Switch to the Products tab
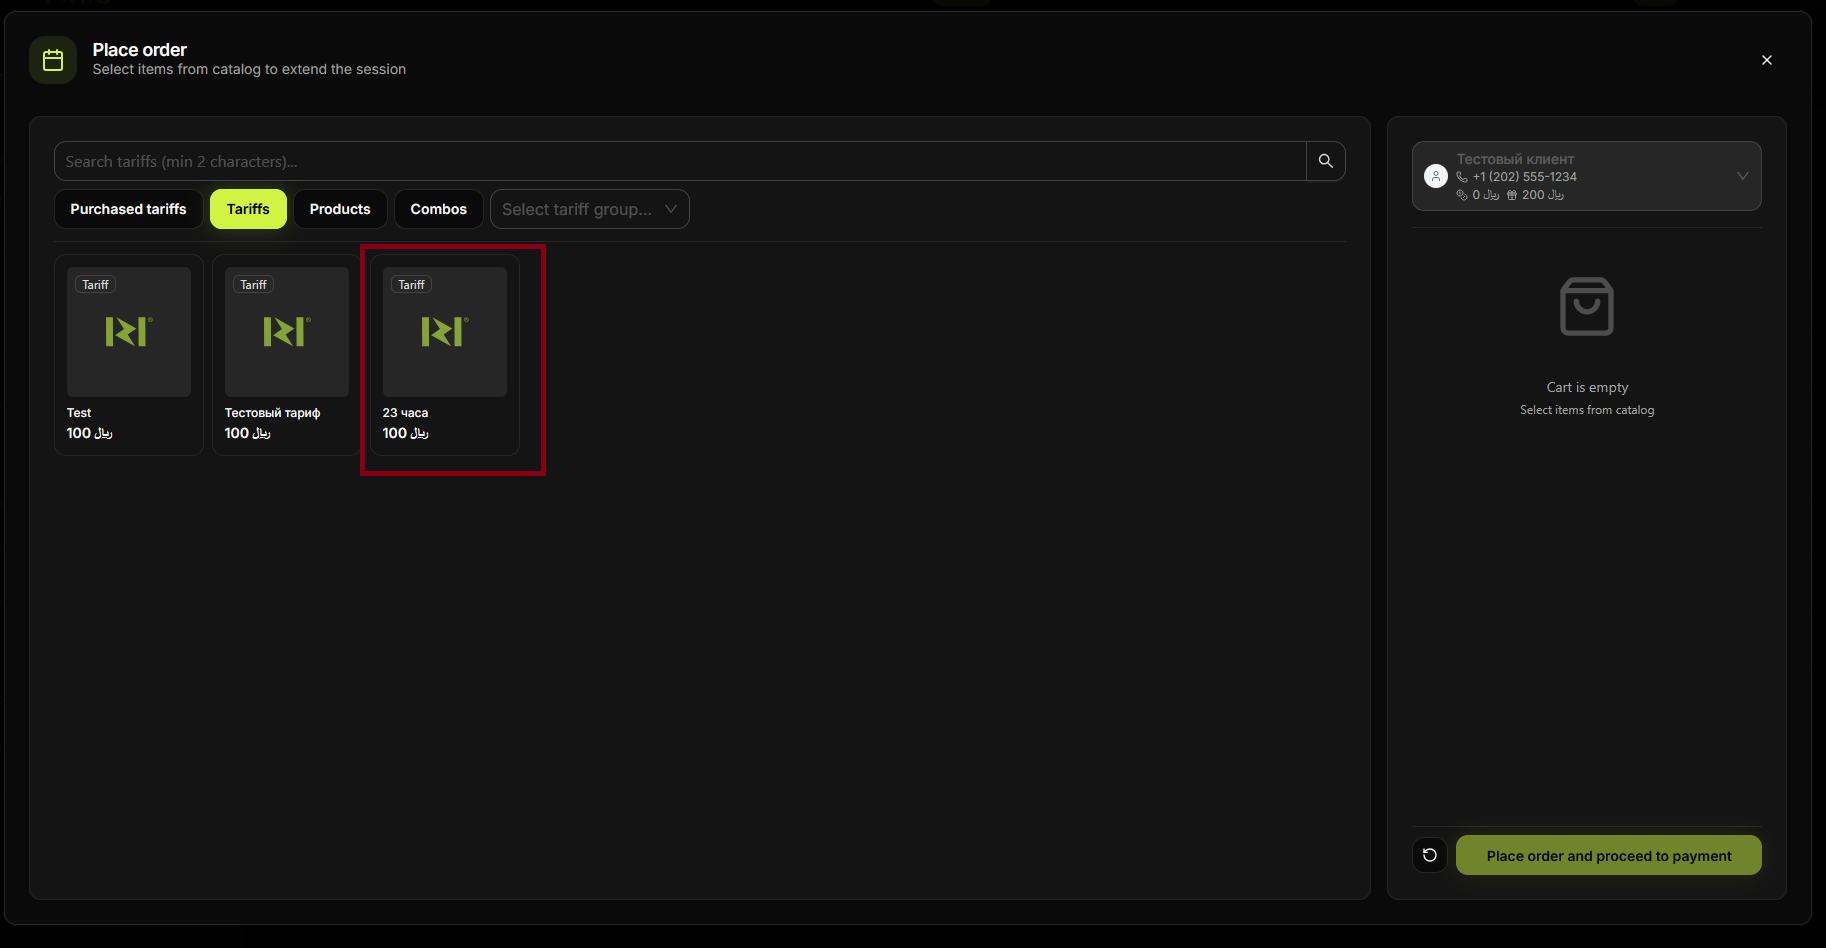 339,209
